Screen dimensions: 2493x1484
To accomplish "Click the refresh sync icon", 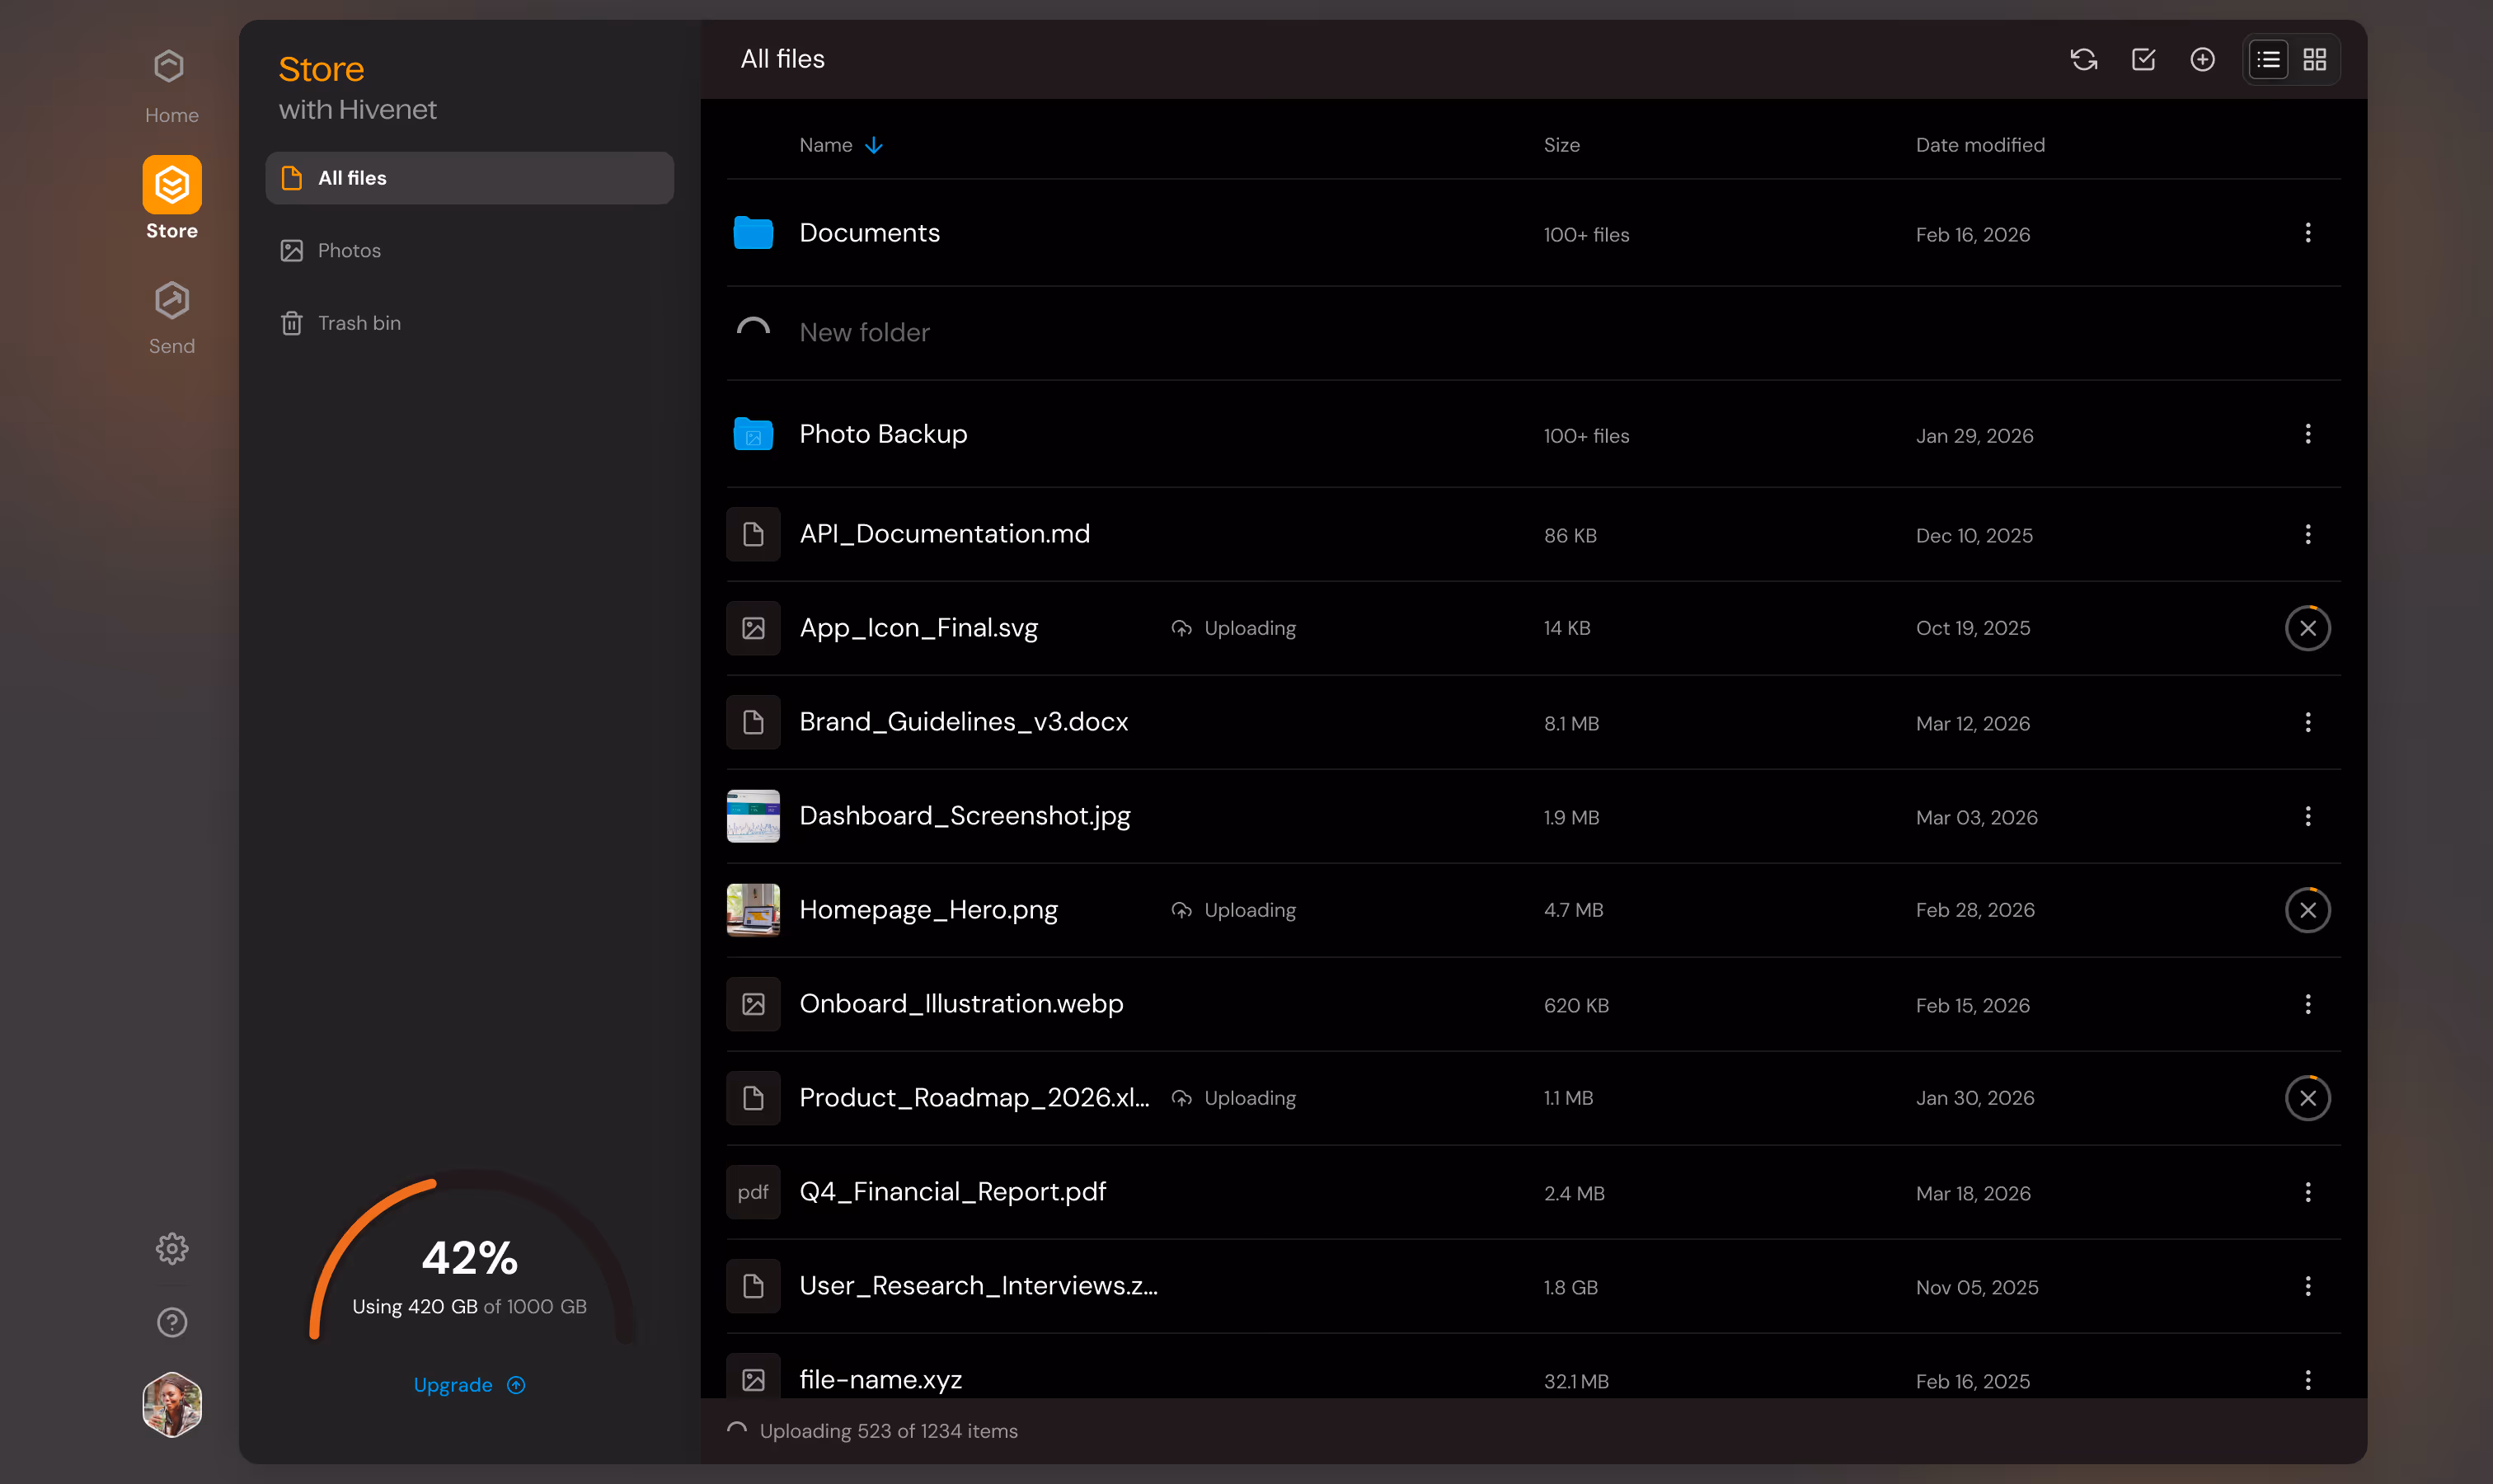I will [2083, 60].
